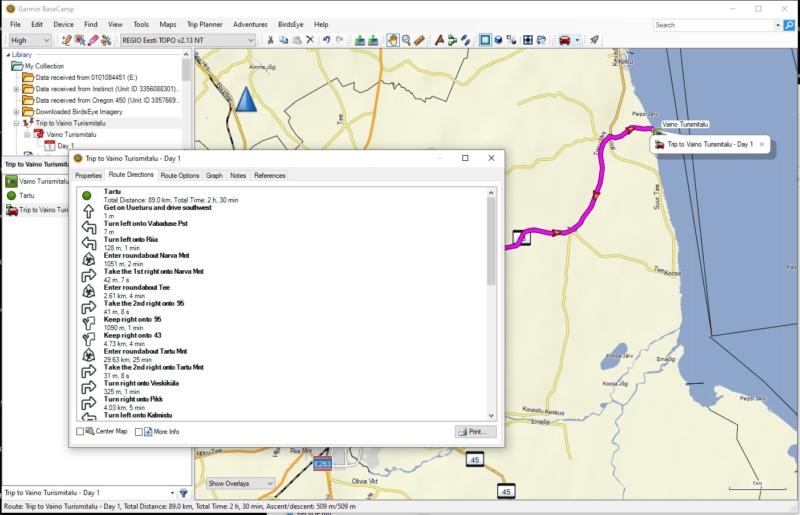800x515 pixels.
Task: Click the filter funnel icon
Action: pos(183,493)
